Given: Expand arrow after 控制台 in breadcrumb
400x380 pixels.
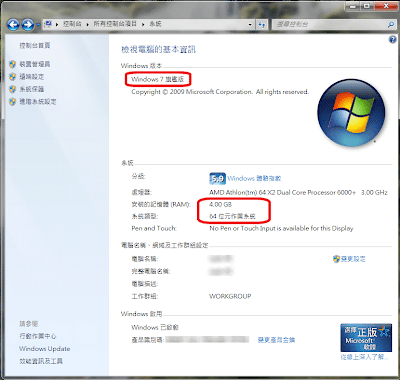Looking at the screenshot, I should pos(88,24).
